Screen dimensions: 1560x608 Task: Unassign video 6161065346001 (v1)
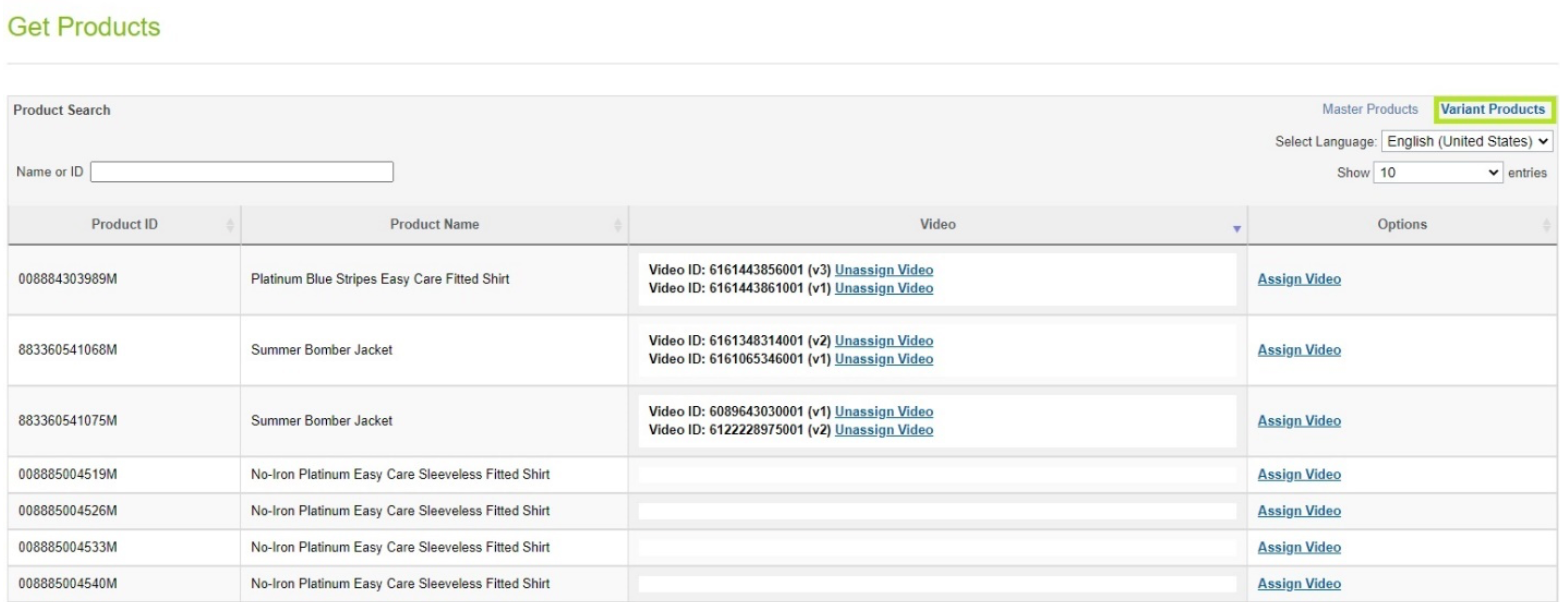pyautogui.click(x=883, y=359)
